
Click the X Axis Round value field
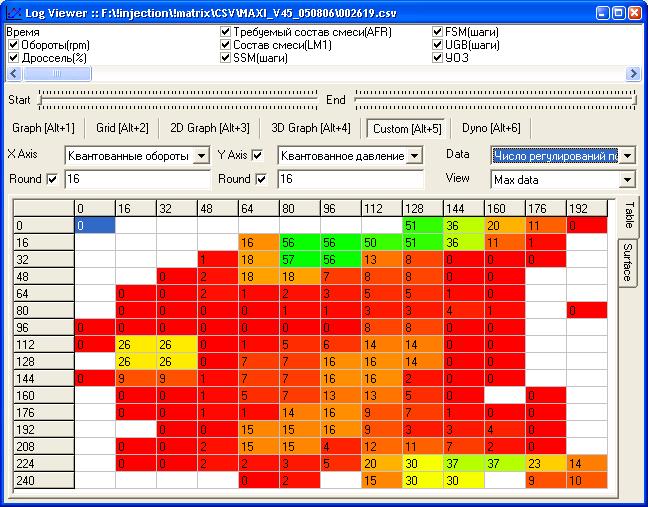tap(137, 179)
